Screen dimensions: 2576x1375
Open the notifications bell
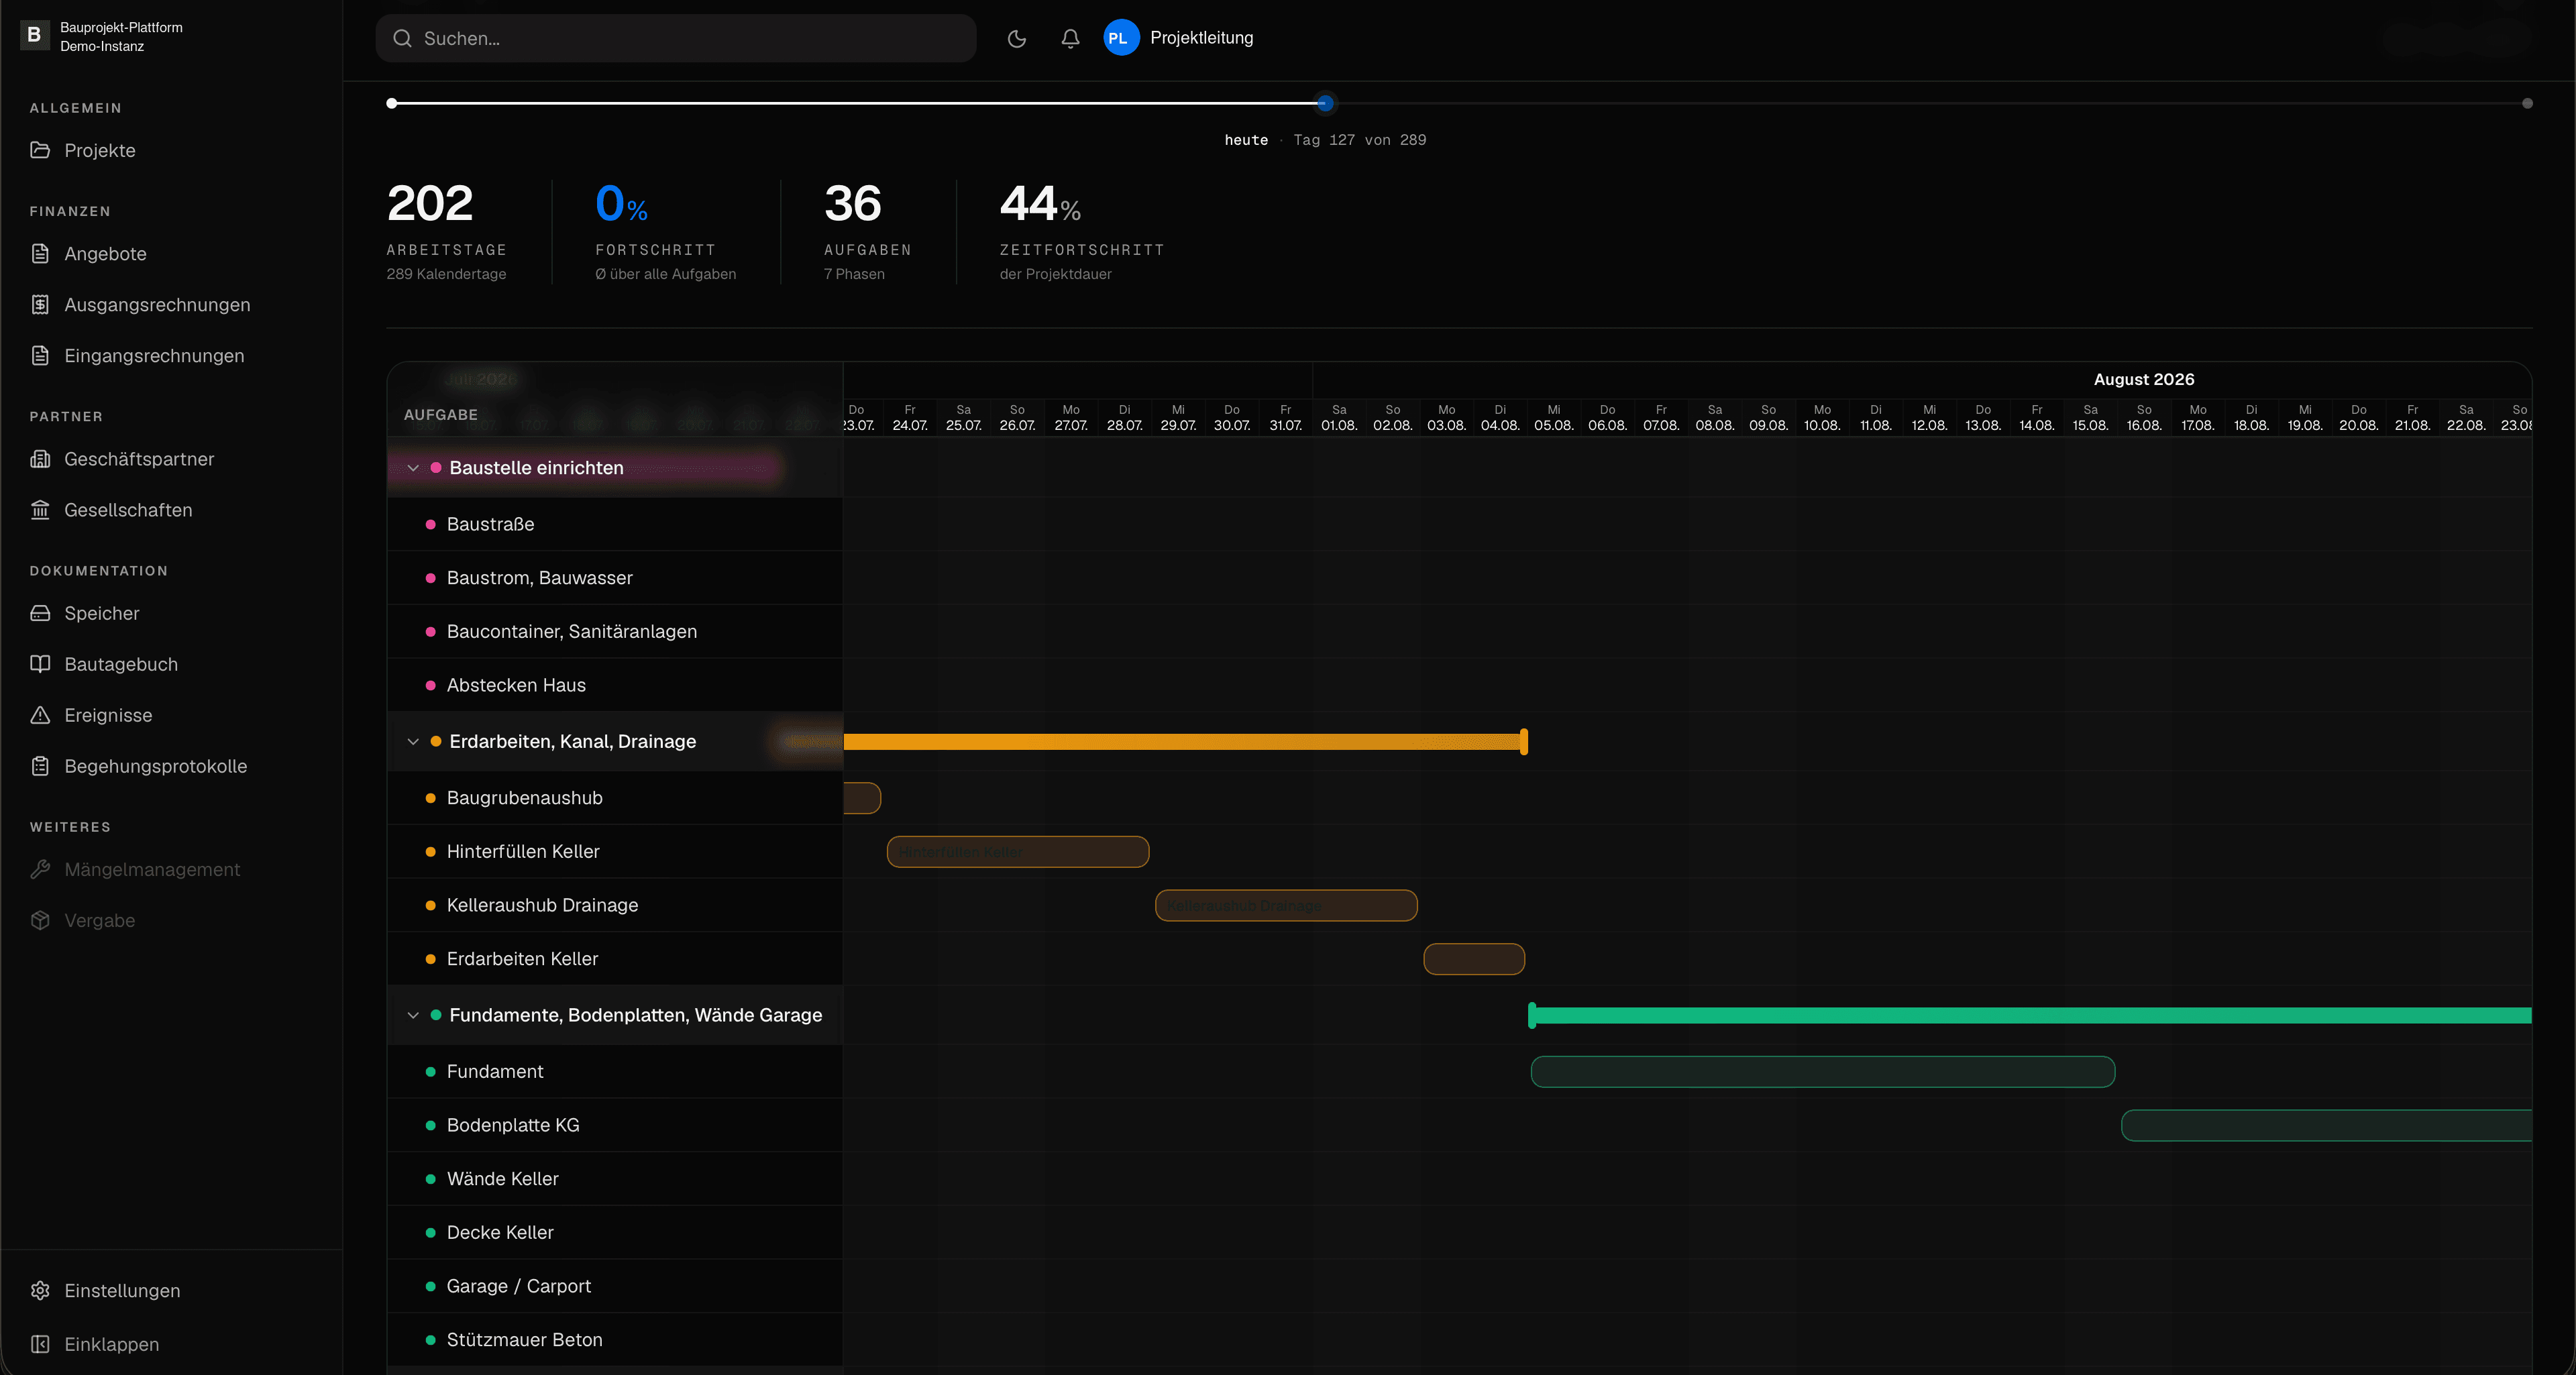pos(1070,38)
